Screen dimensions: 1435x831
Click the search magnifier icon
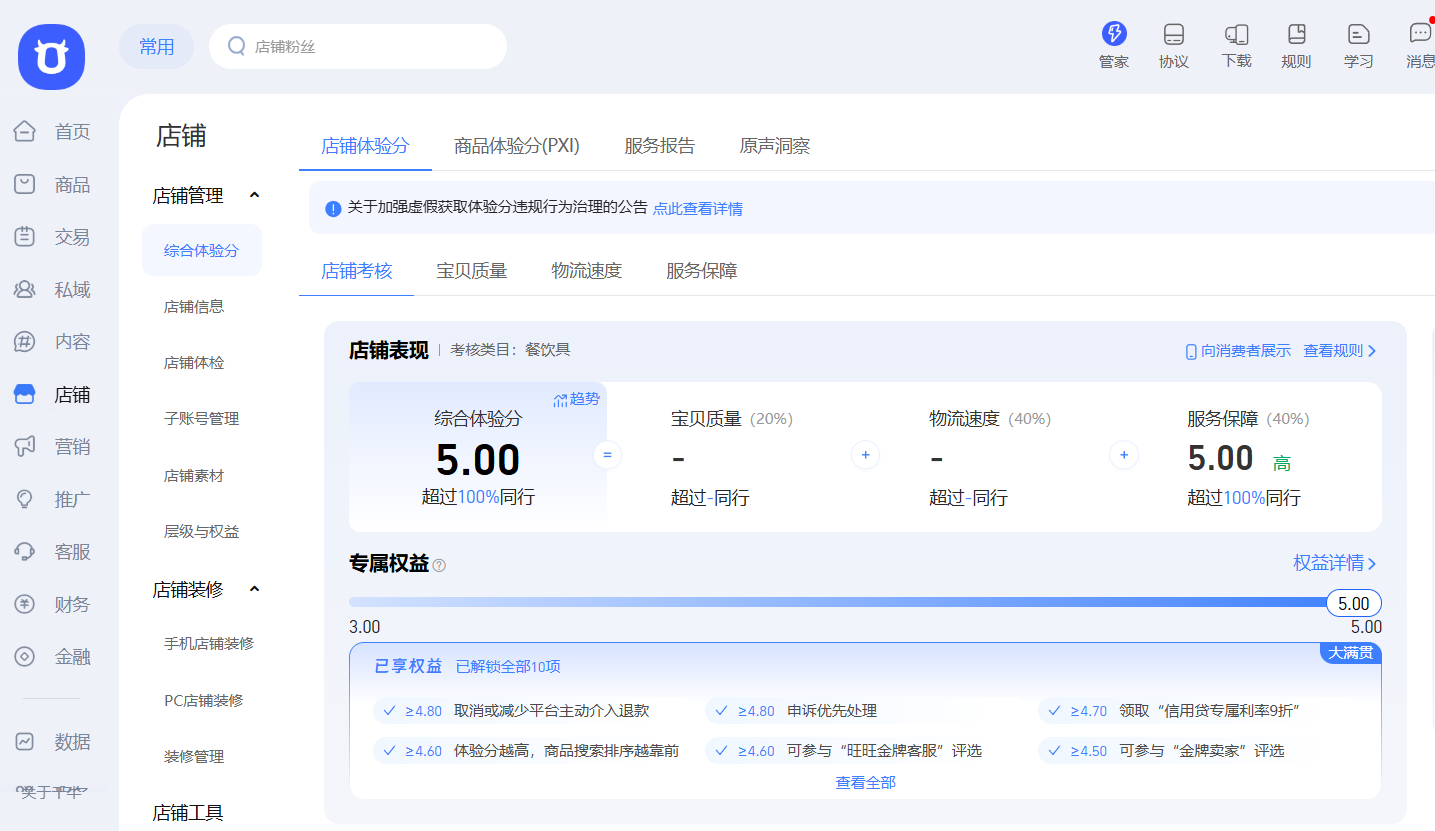[237, 46]
